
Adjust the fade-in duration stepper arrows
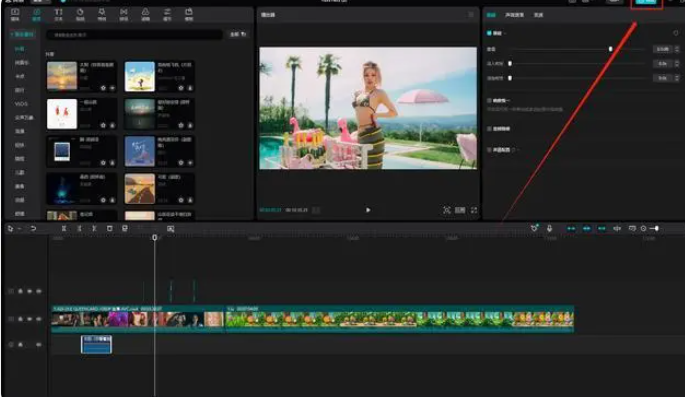pyautogui.click(x=677, y=64)
